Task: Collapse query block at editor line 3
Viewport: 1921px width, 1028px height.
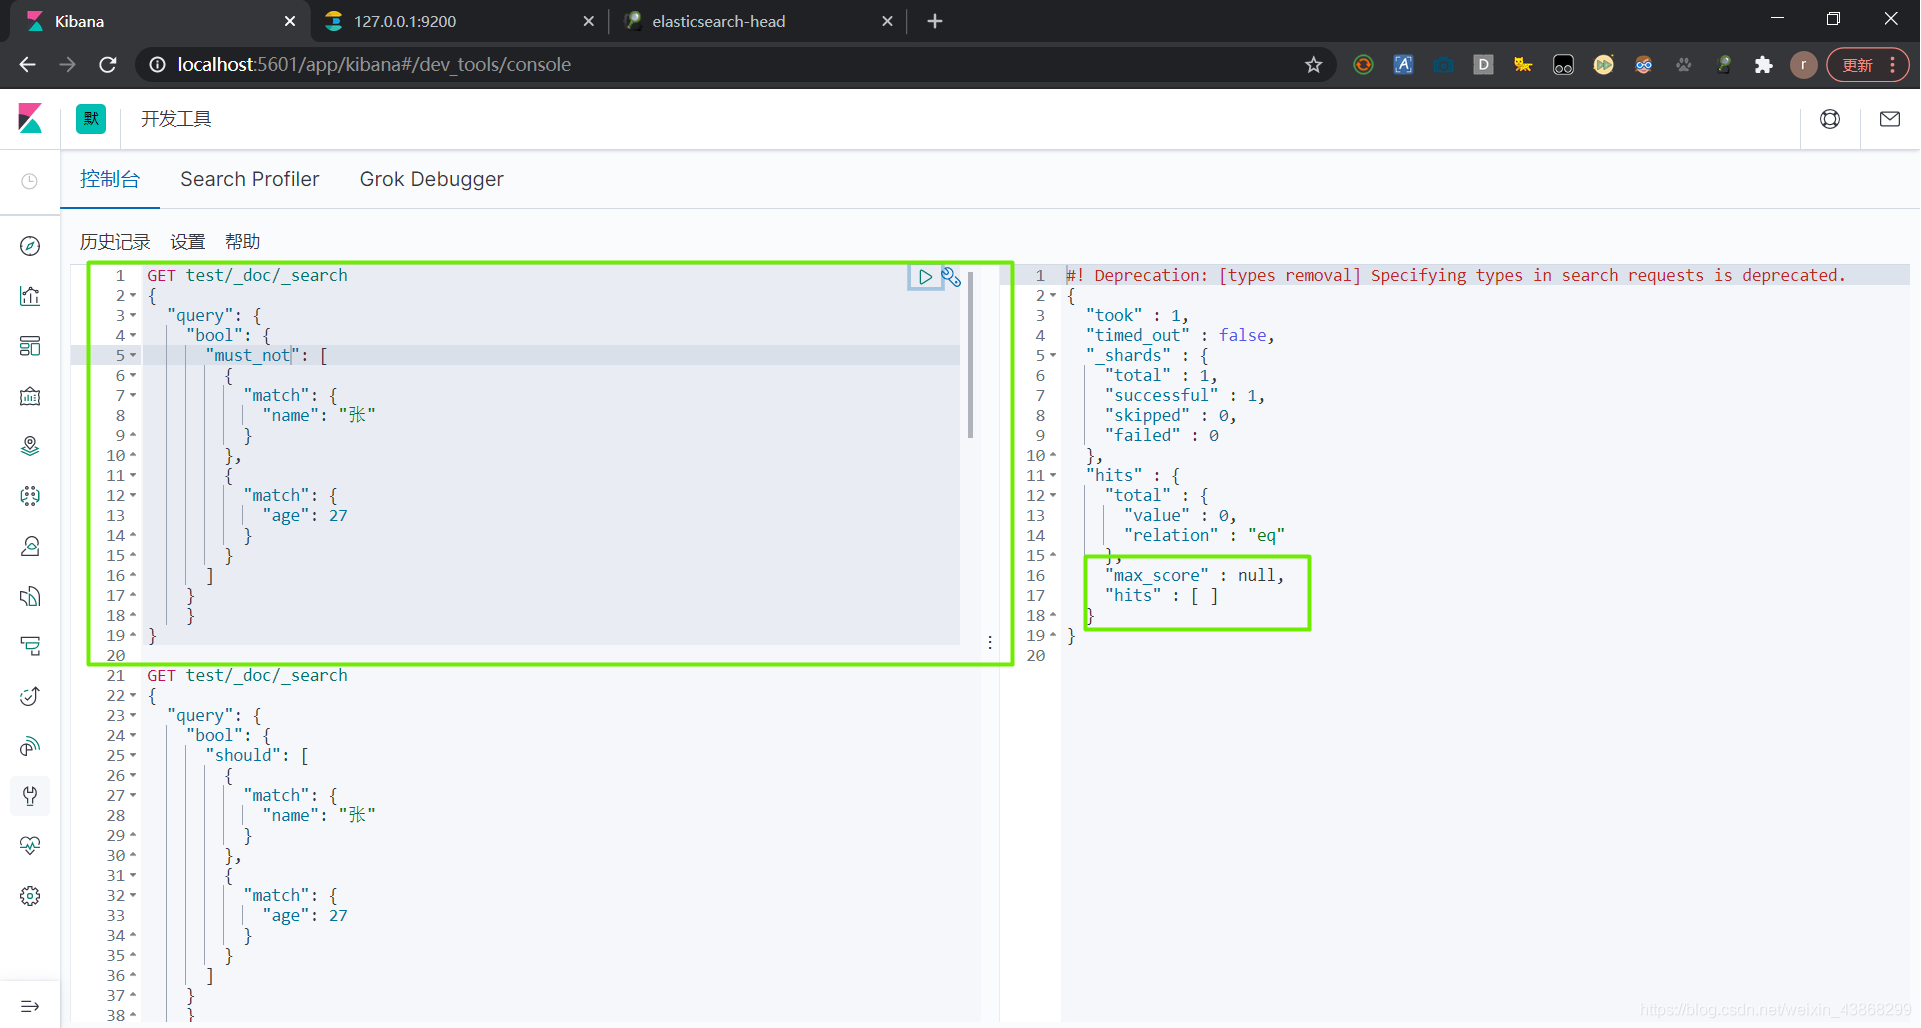Action: pyautogui.click(x=133, y=316)
